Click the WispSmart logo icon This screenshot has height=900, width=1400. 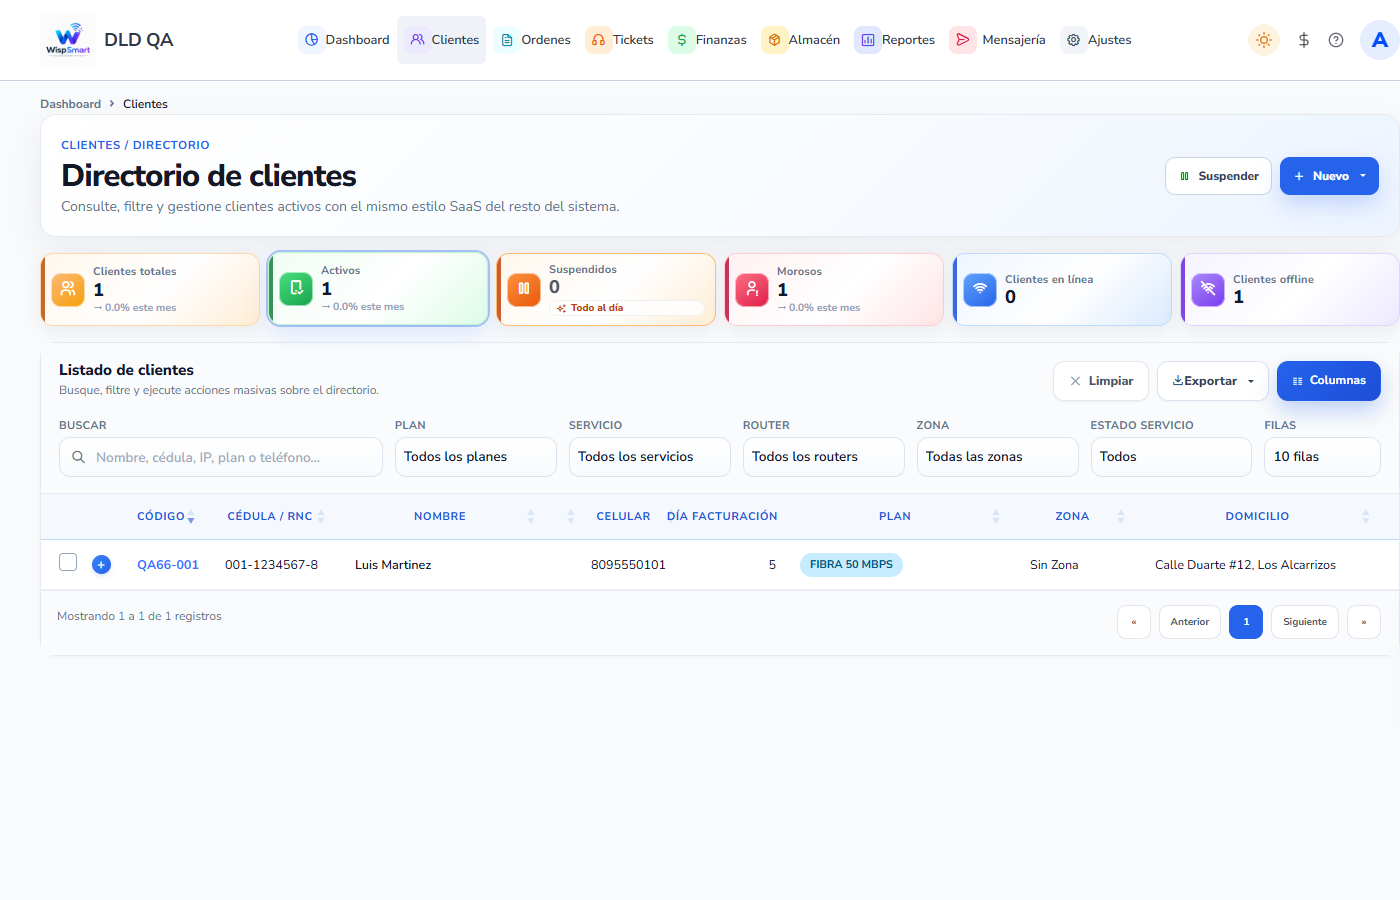(x=68, y=40)
